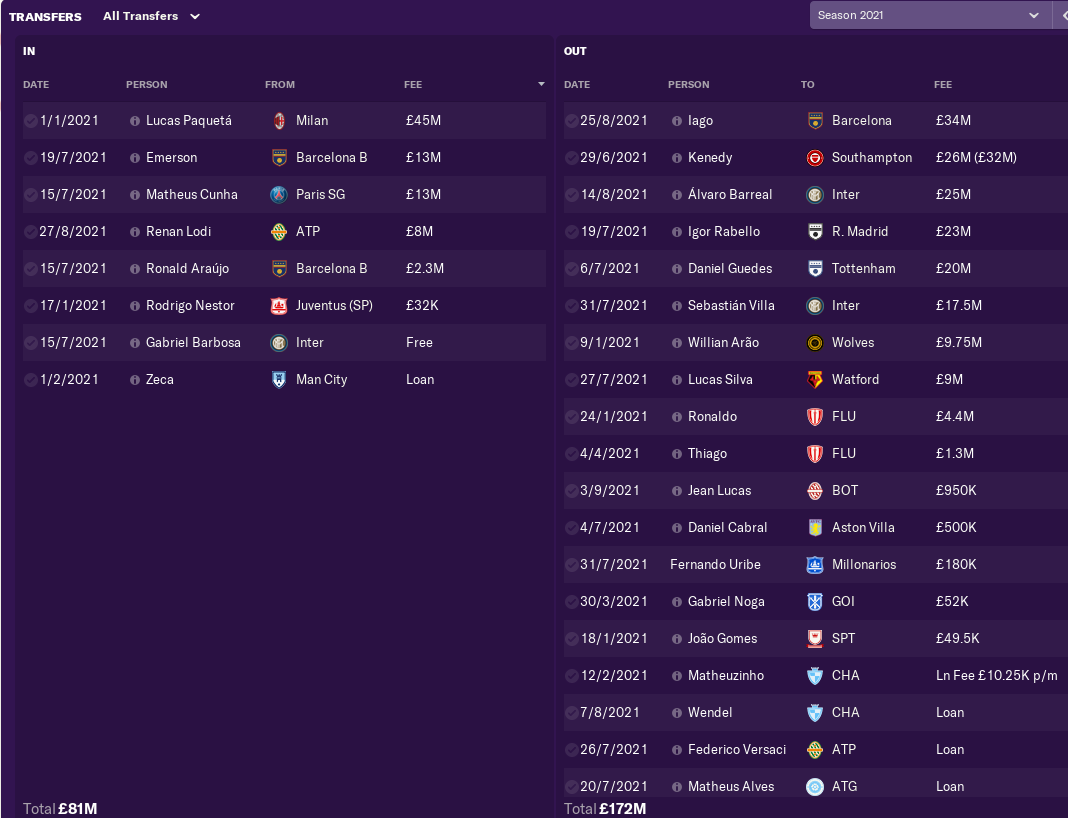Open the All Transfers filter dropdown

152,16
